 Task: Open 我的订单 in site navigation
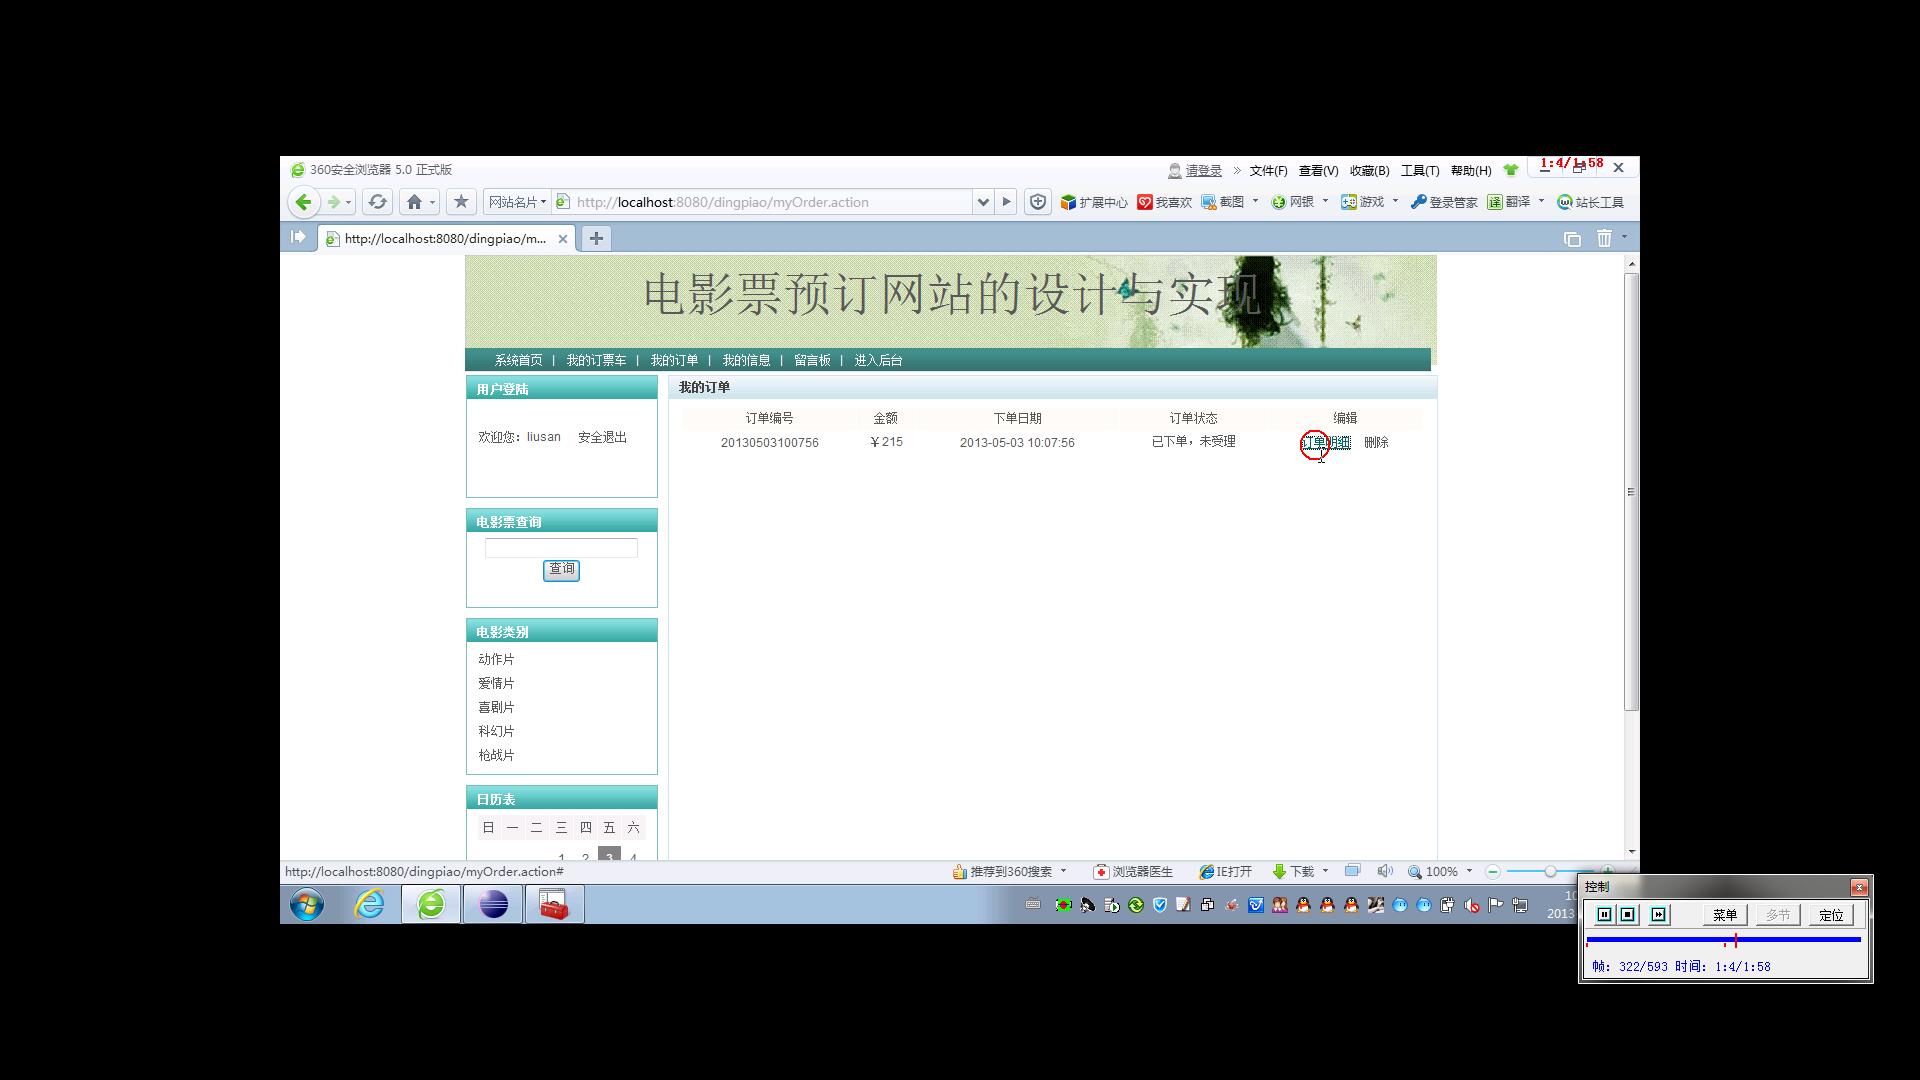point(674,360)
